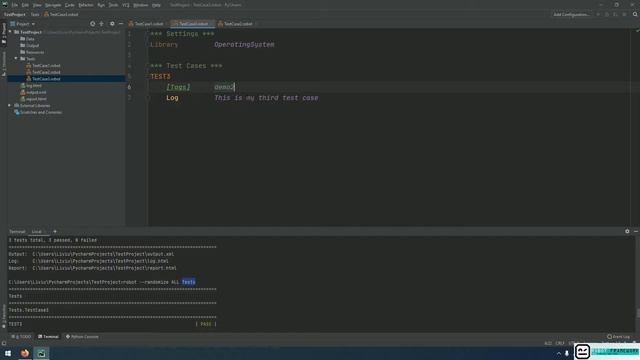Screen dimensions: 640x360
Task: Open the Event Log
Action: pyautogui.click(x=619, y=337)
